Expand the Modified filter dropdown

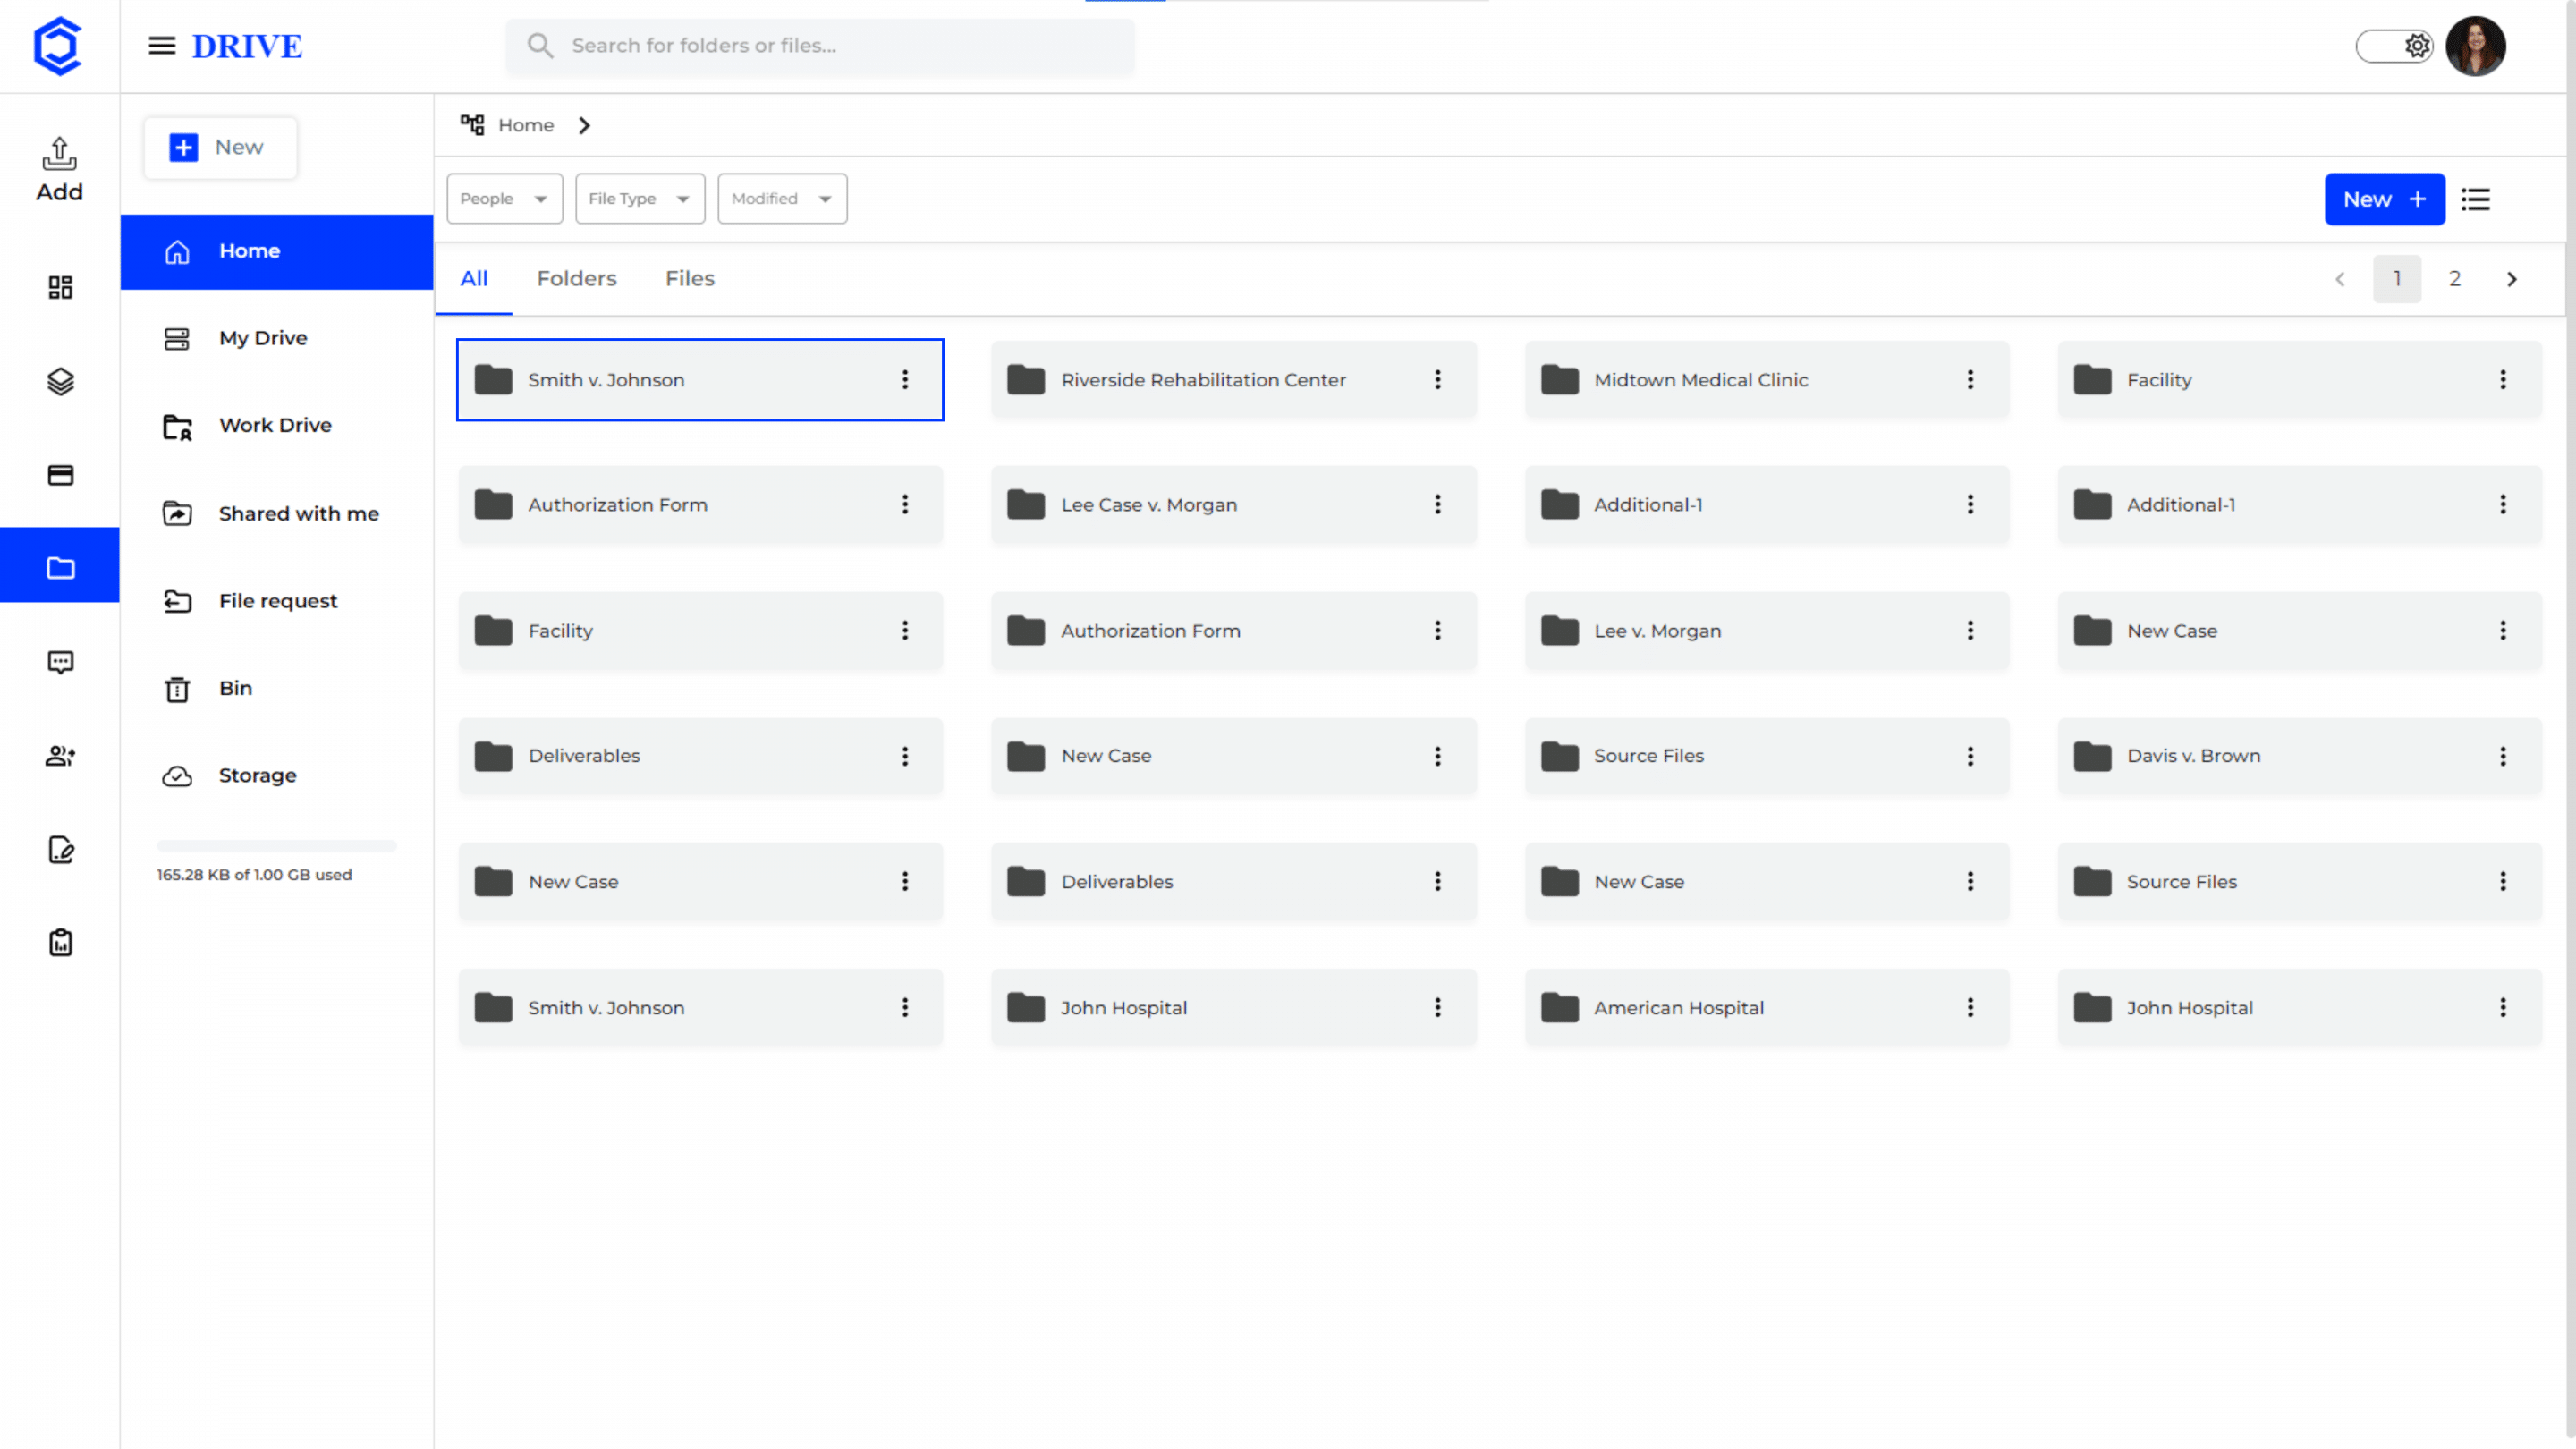click(x=782, y=199)
